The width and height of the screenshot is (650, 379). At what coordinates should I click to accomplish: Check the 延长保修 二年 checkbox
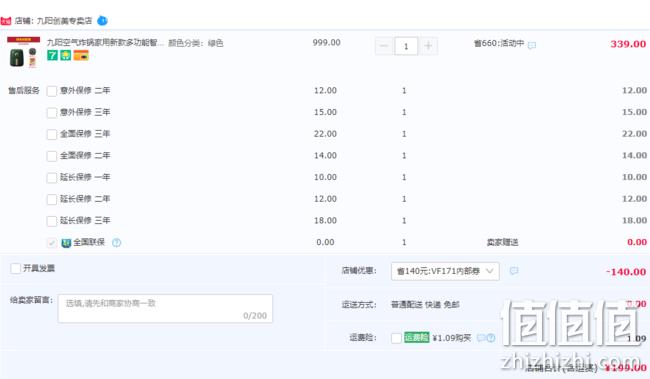click(x=52, y=199)
